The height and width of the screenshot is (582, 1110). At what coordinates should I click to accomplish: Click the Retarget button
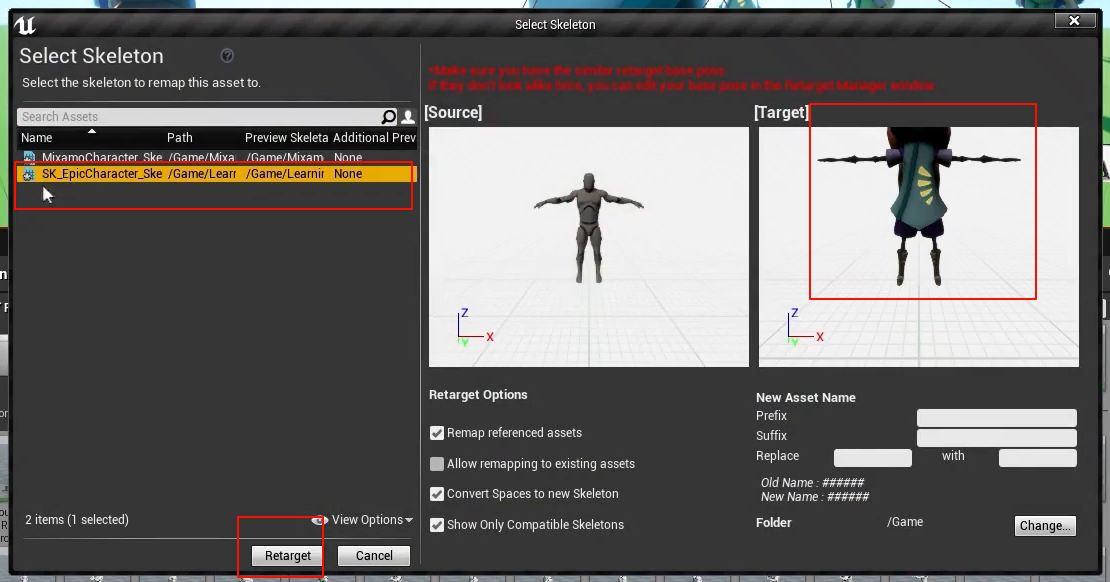pyautogui.click(x=287, y=556)
